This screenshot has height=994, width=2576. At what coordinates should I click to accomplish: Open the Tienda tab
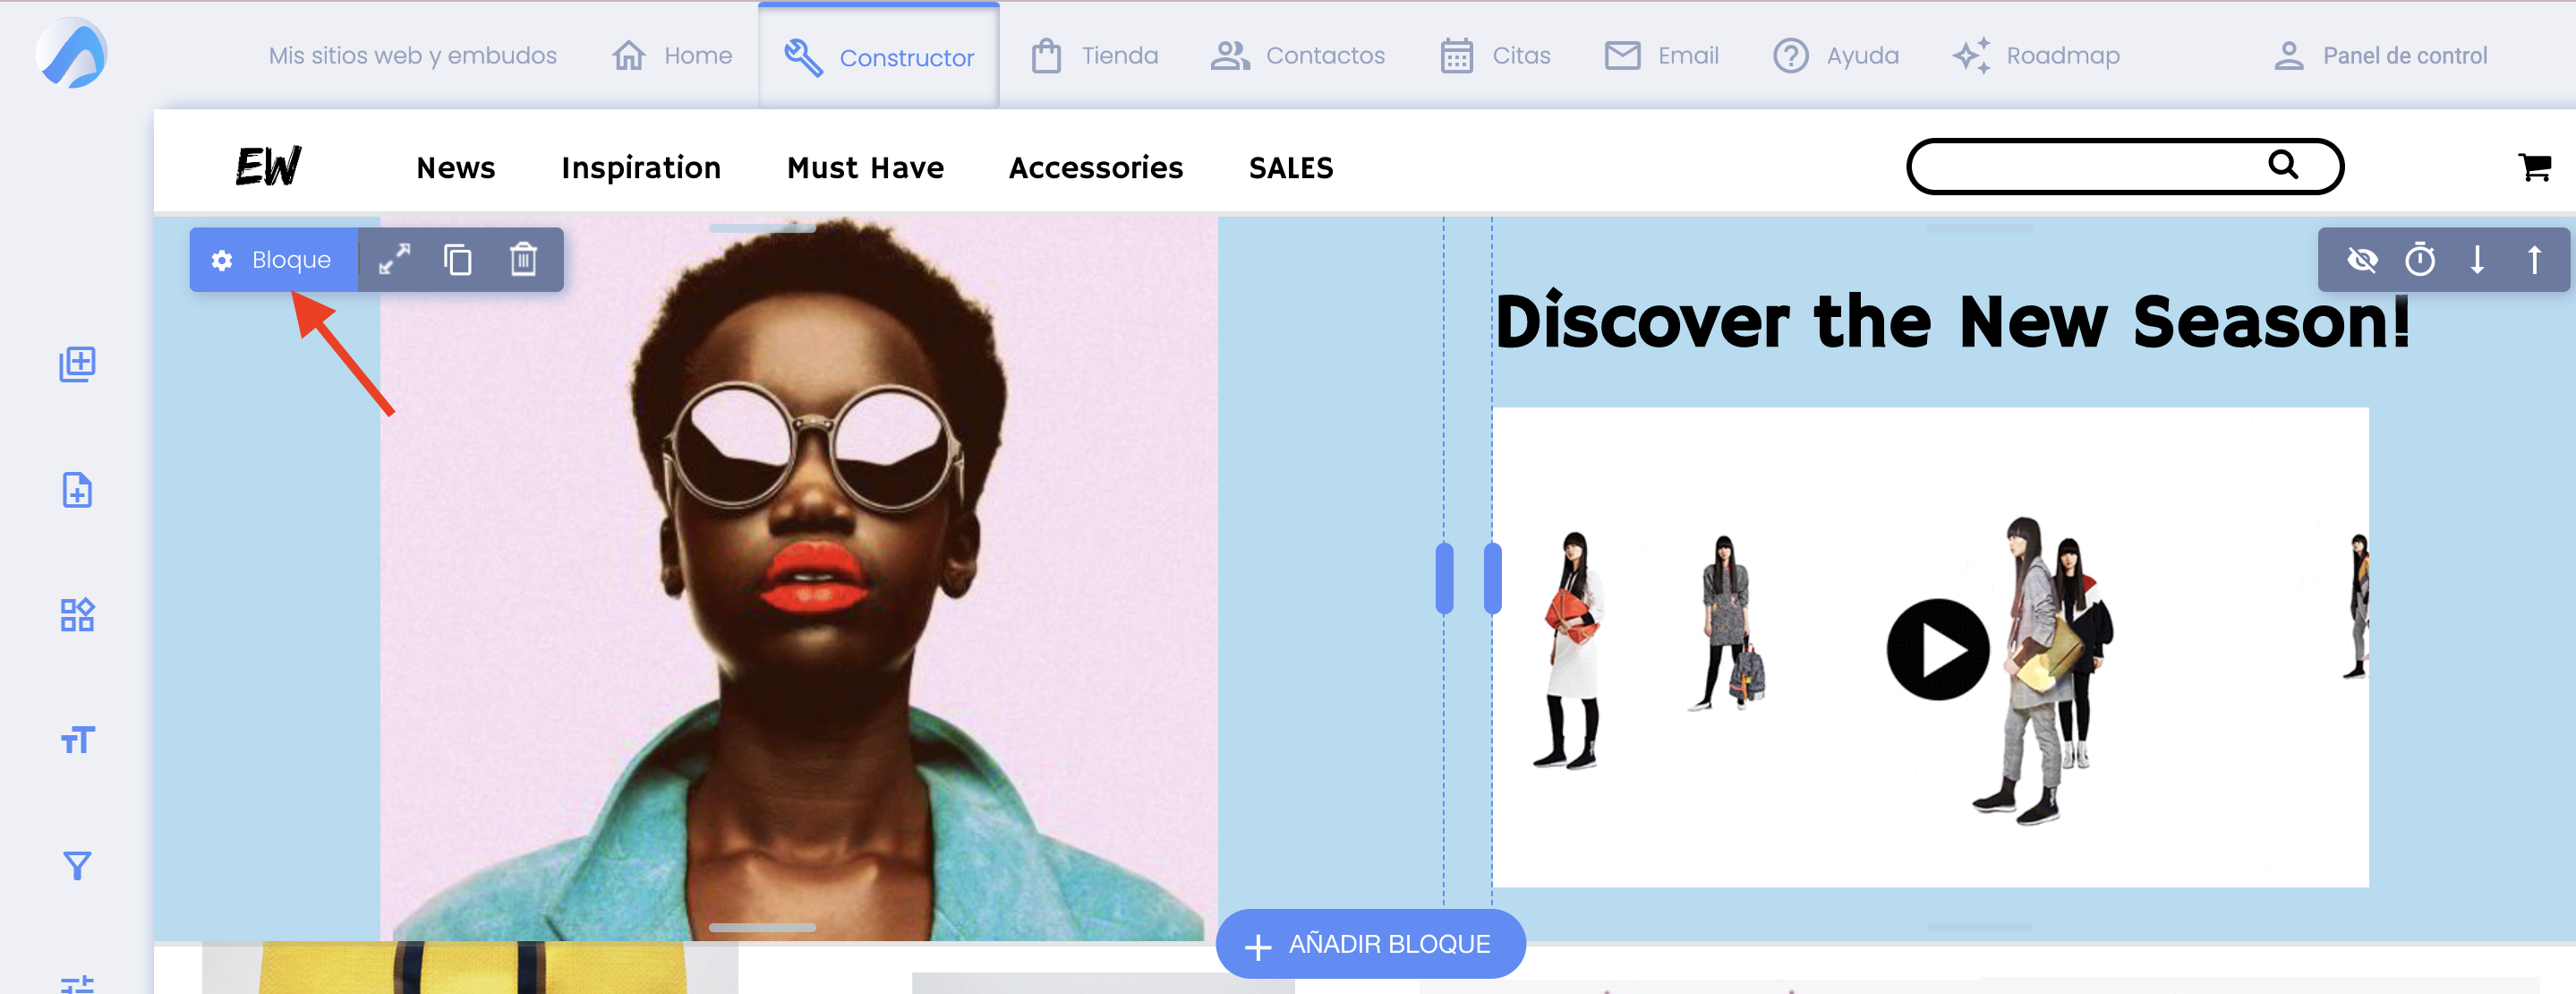[x=1095, y=56]
